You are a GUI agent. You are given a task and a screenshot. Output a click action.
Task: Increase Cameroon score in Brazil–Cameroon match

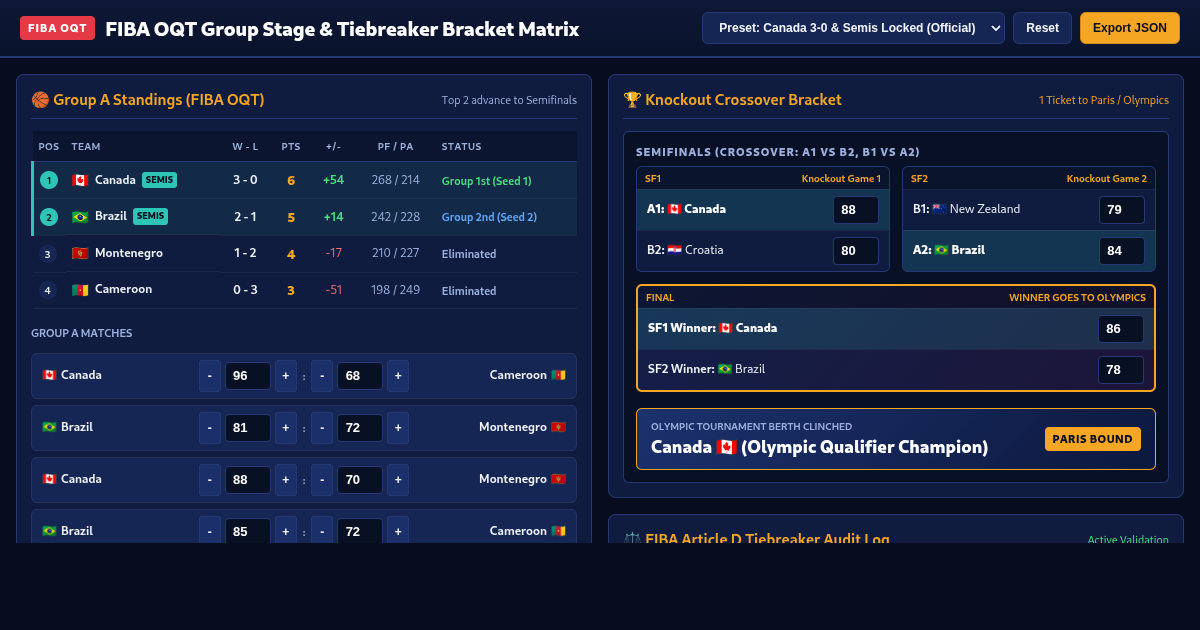tap(398, 530)
